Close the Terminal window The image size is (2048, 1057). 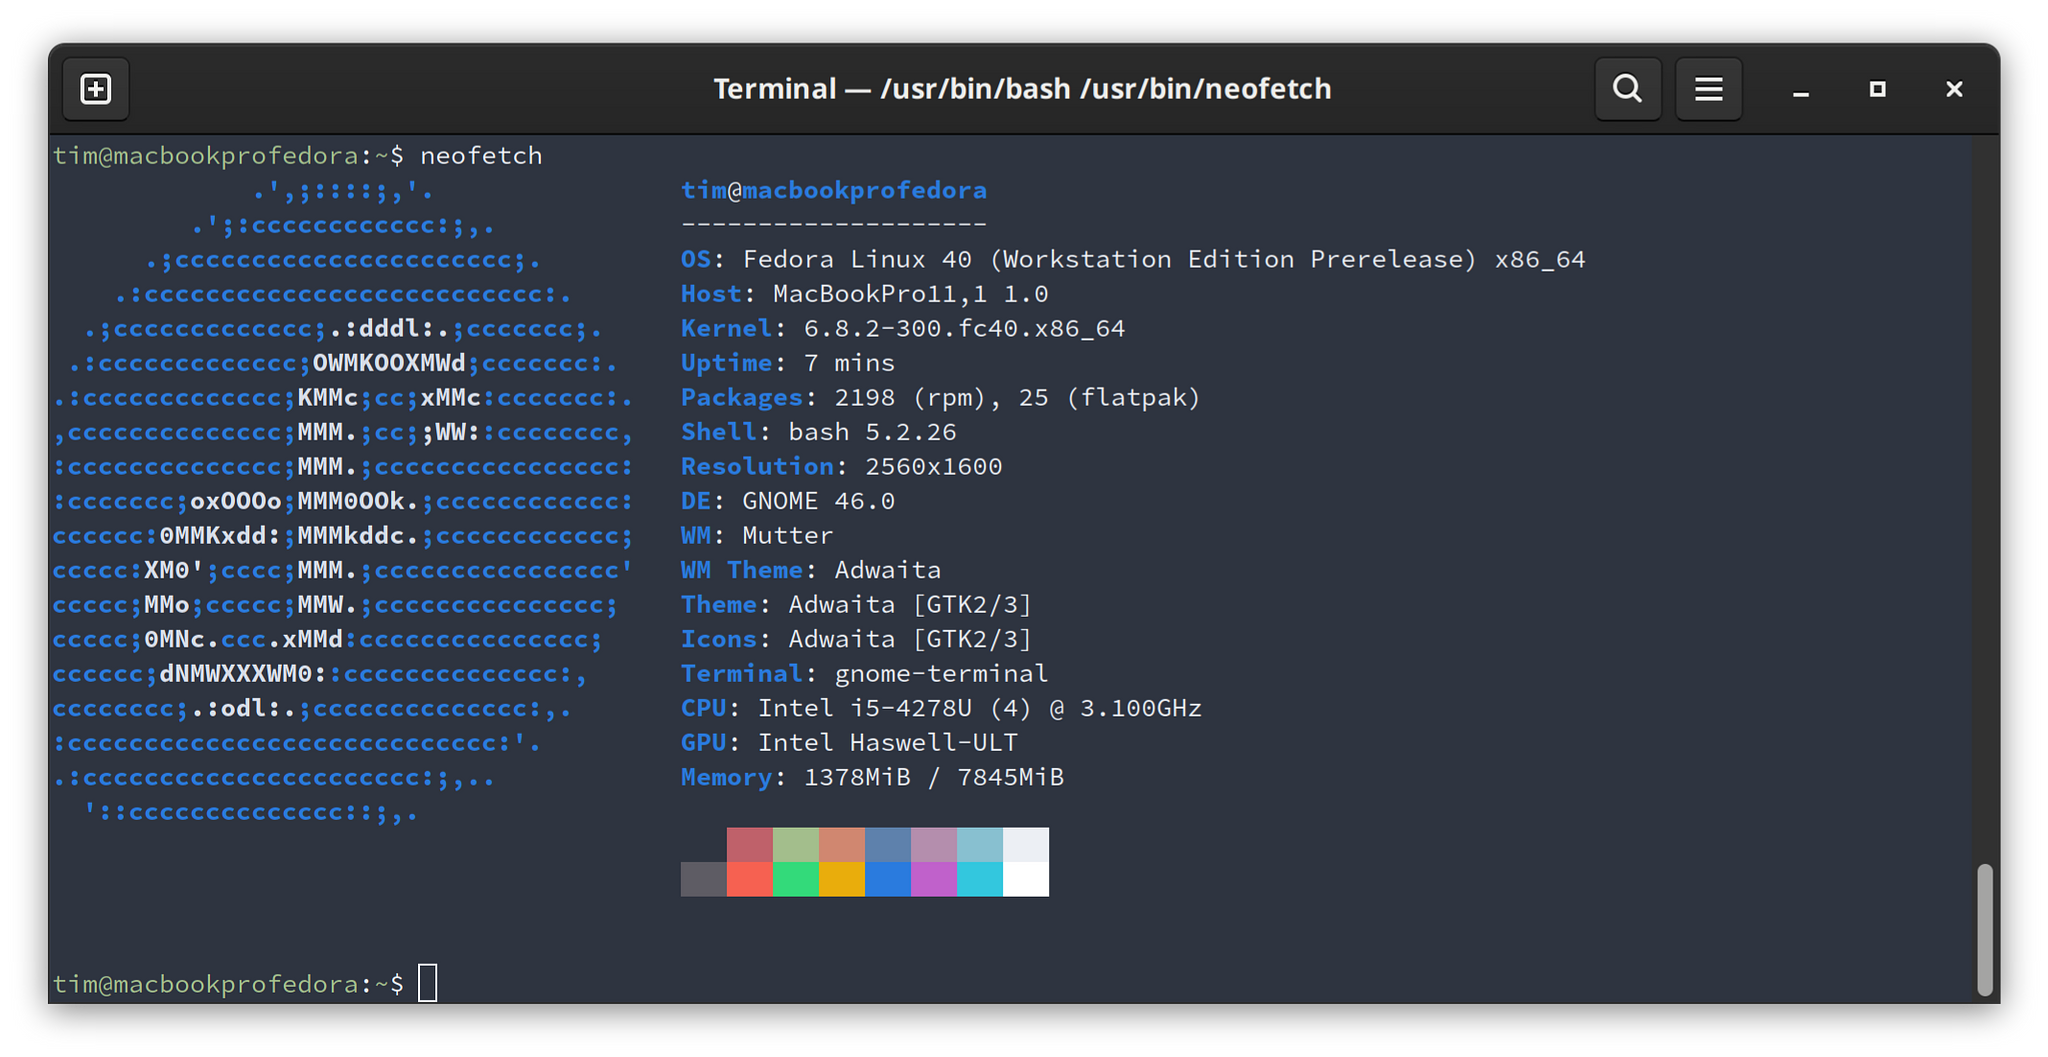coord(1954,89)
